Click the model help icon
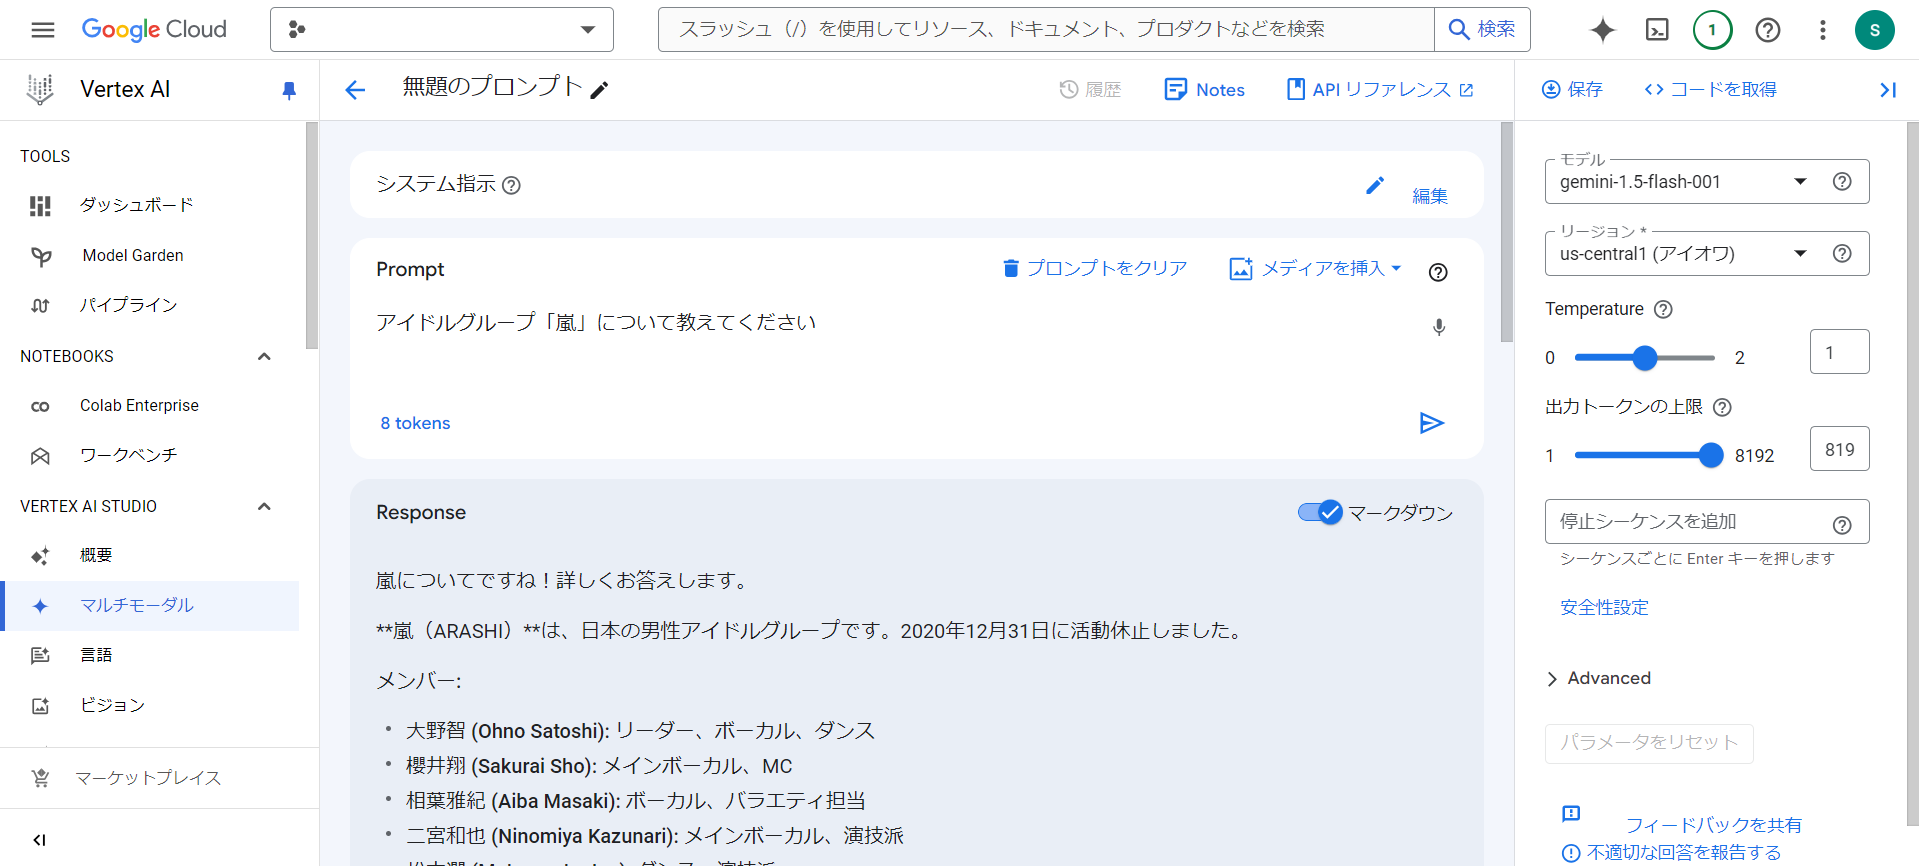This screenshot has height=866, width=1919. click(1842, 181)
